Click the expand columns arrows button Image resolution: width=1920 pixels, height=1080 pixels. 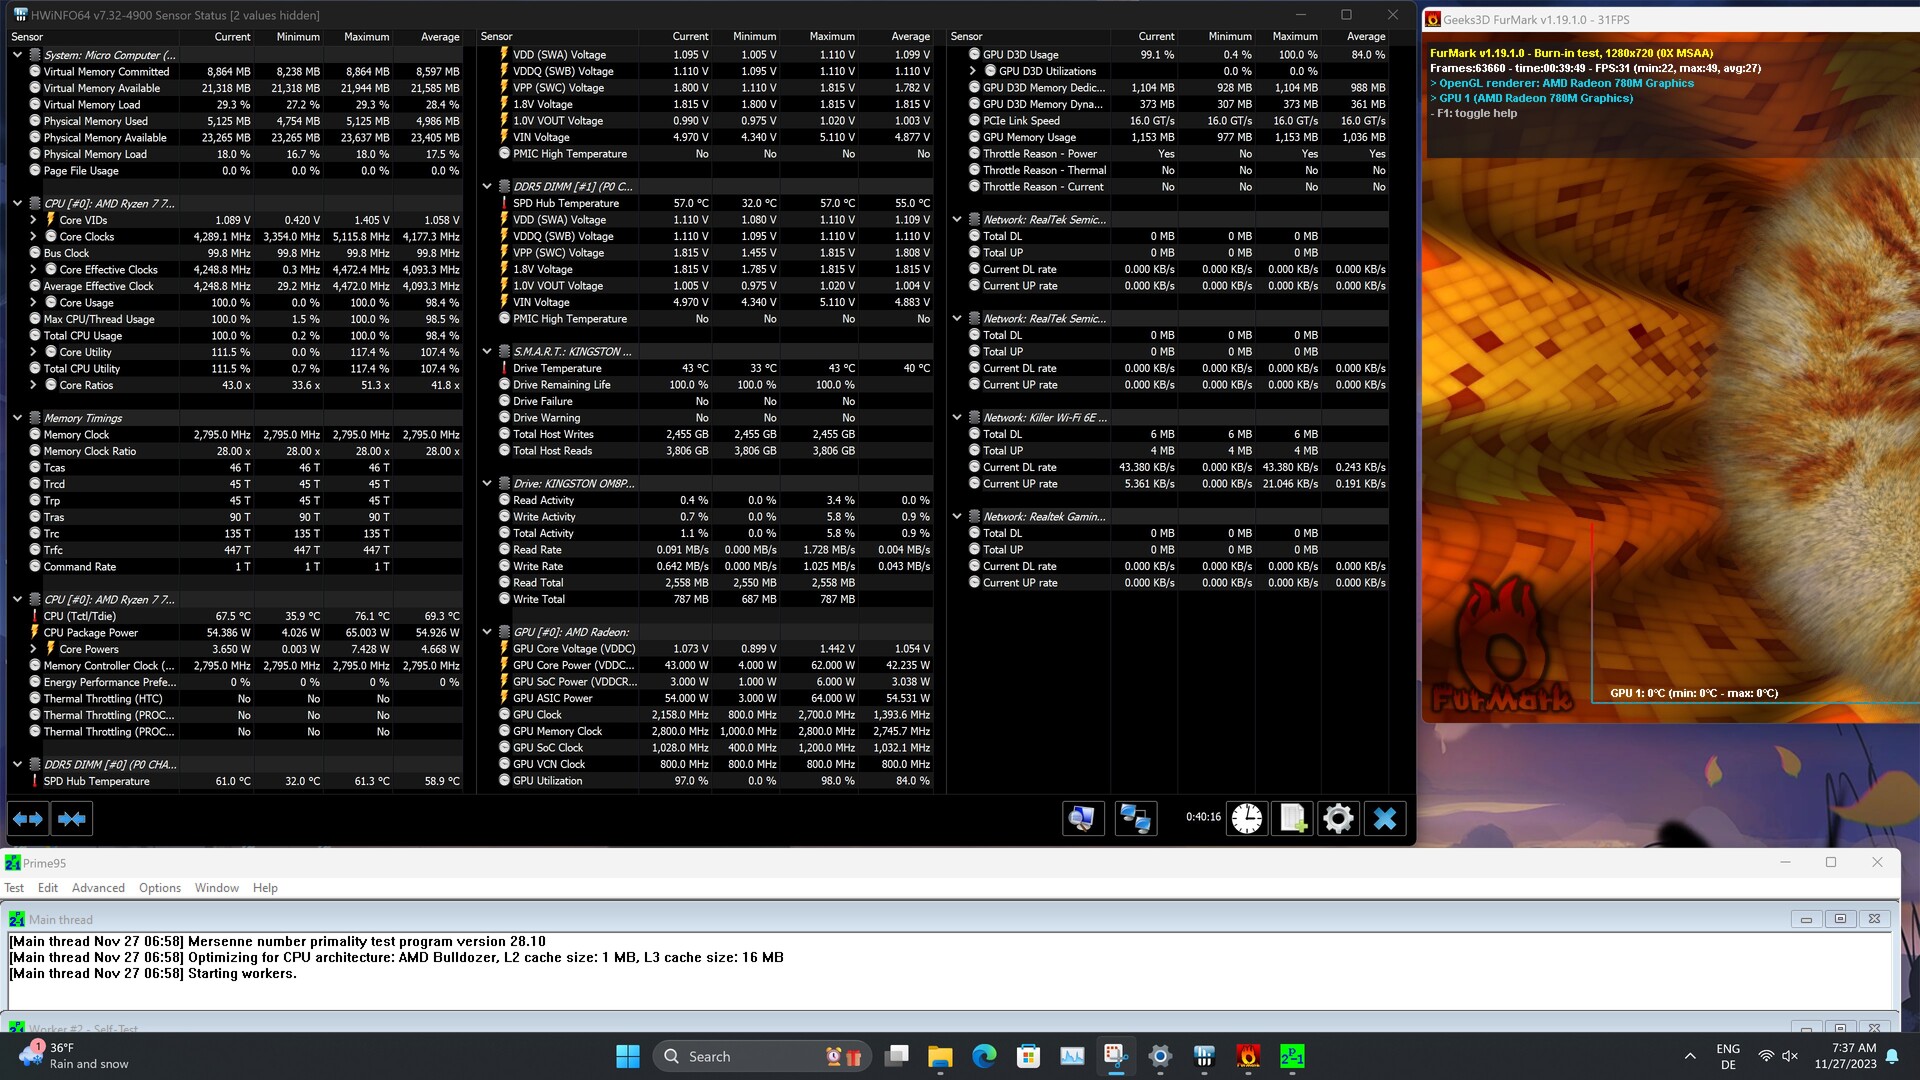(x=28, y=819)
